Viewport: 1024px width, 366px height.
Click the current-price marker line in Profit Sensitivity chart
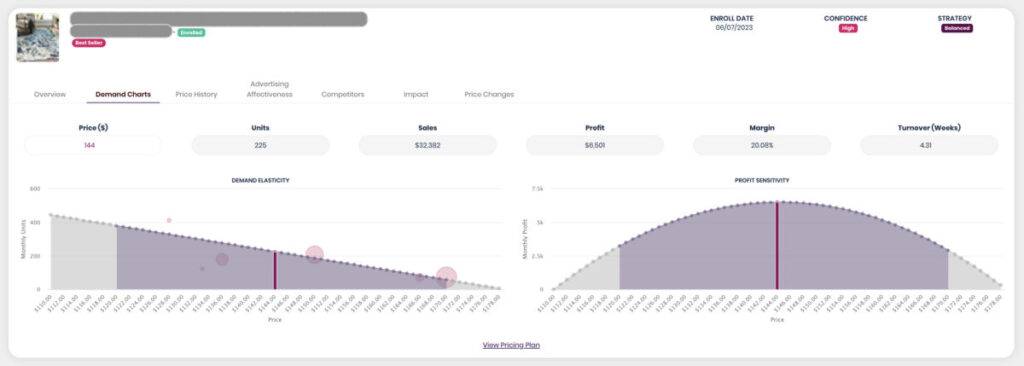point(777,246)
